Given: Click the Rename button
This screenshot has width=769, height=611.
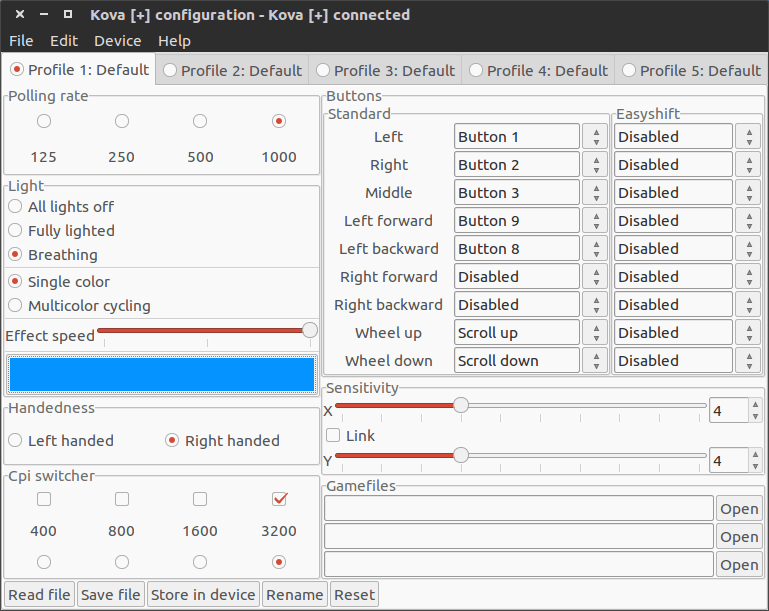Looking at the screenshot, I should coord(295,595).
